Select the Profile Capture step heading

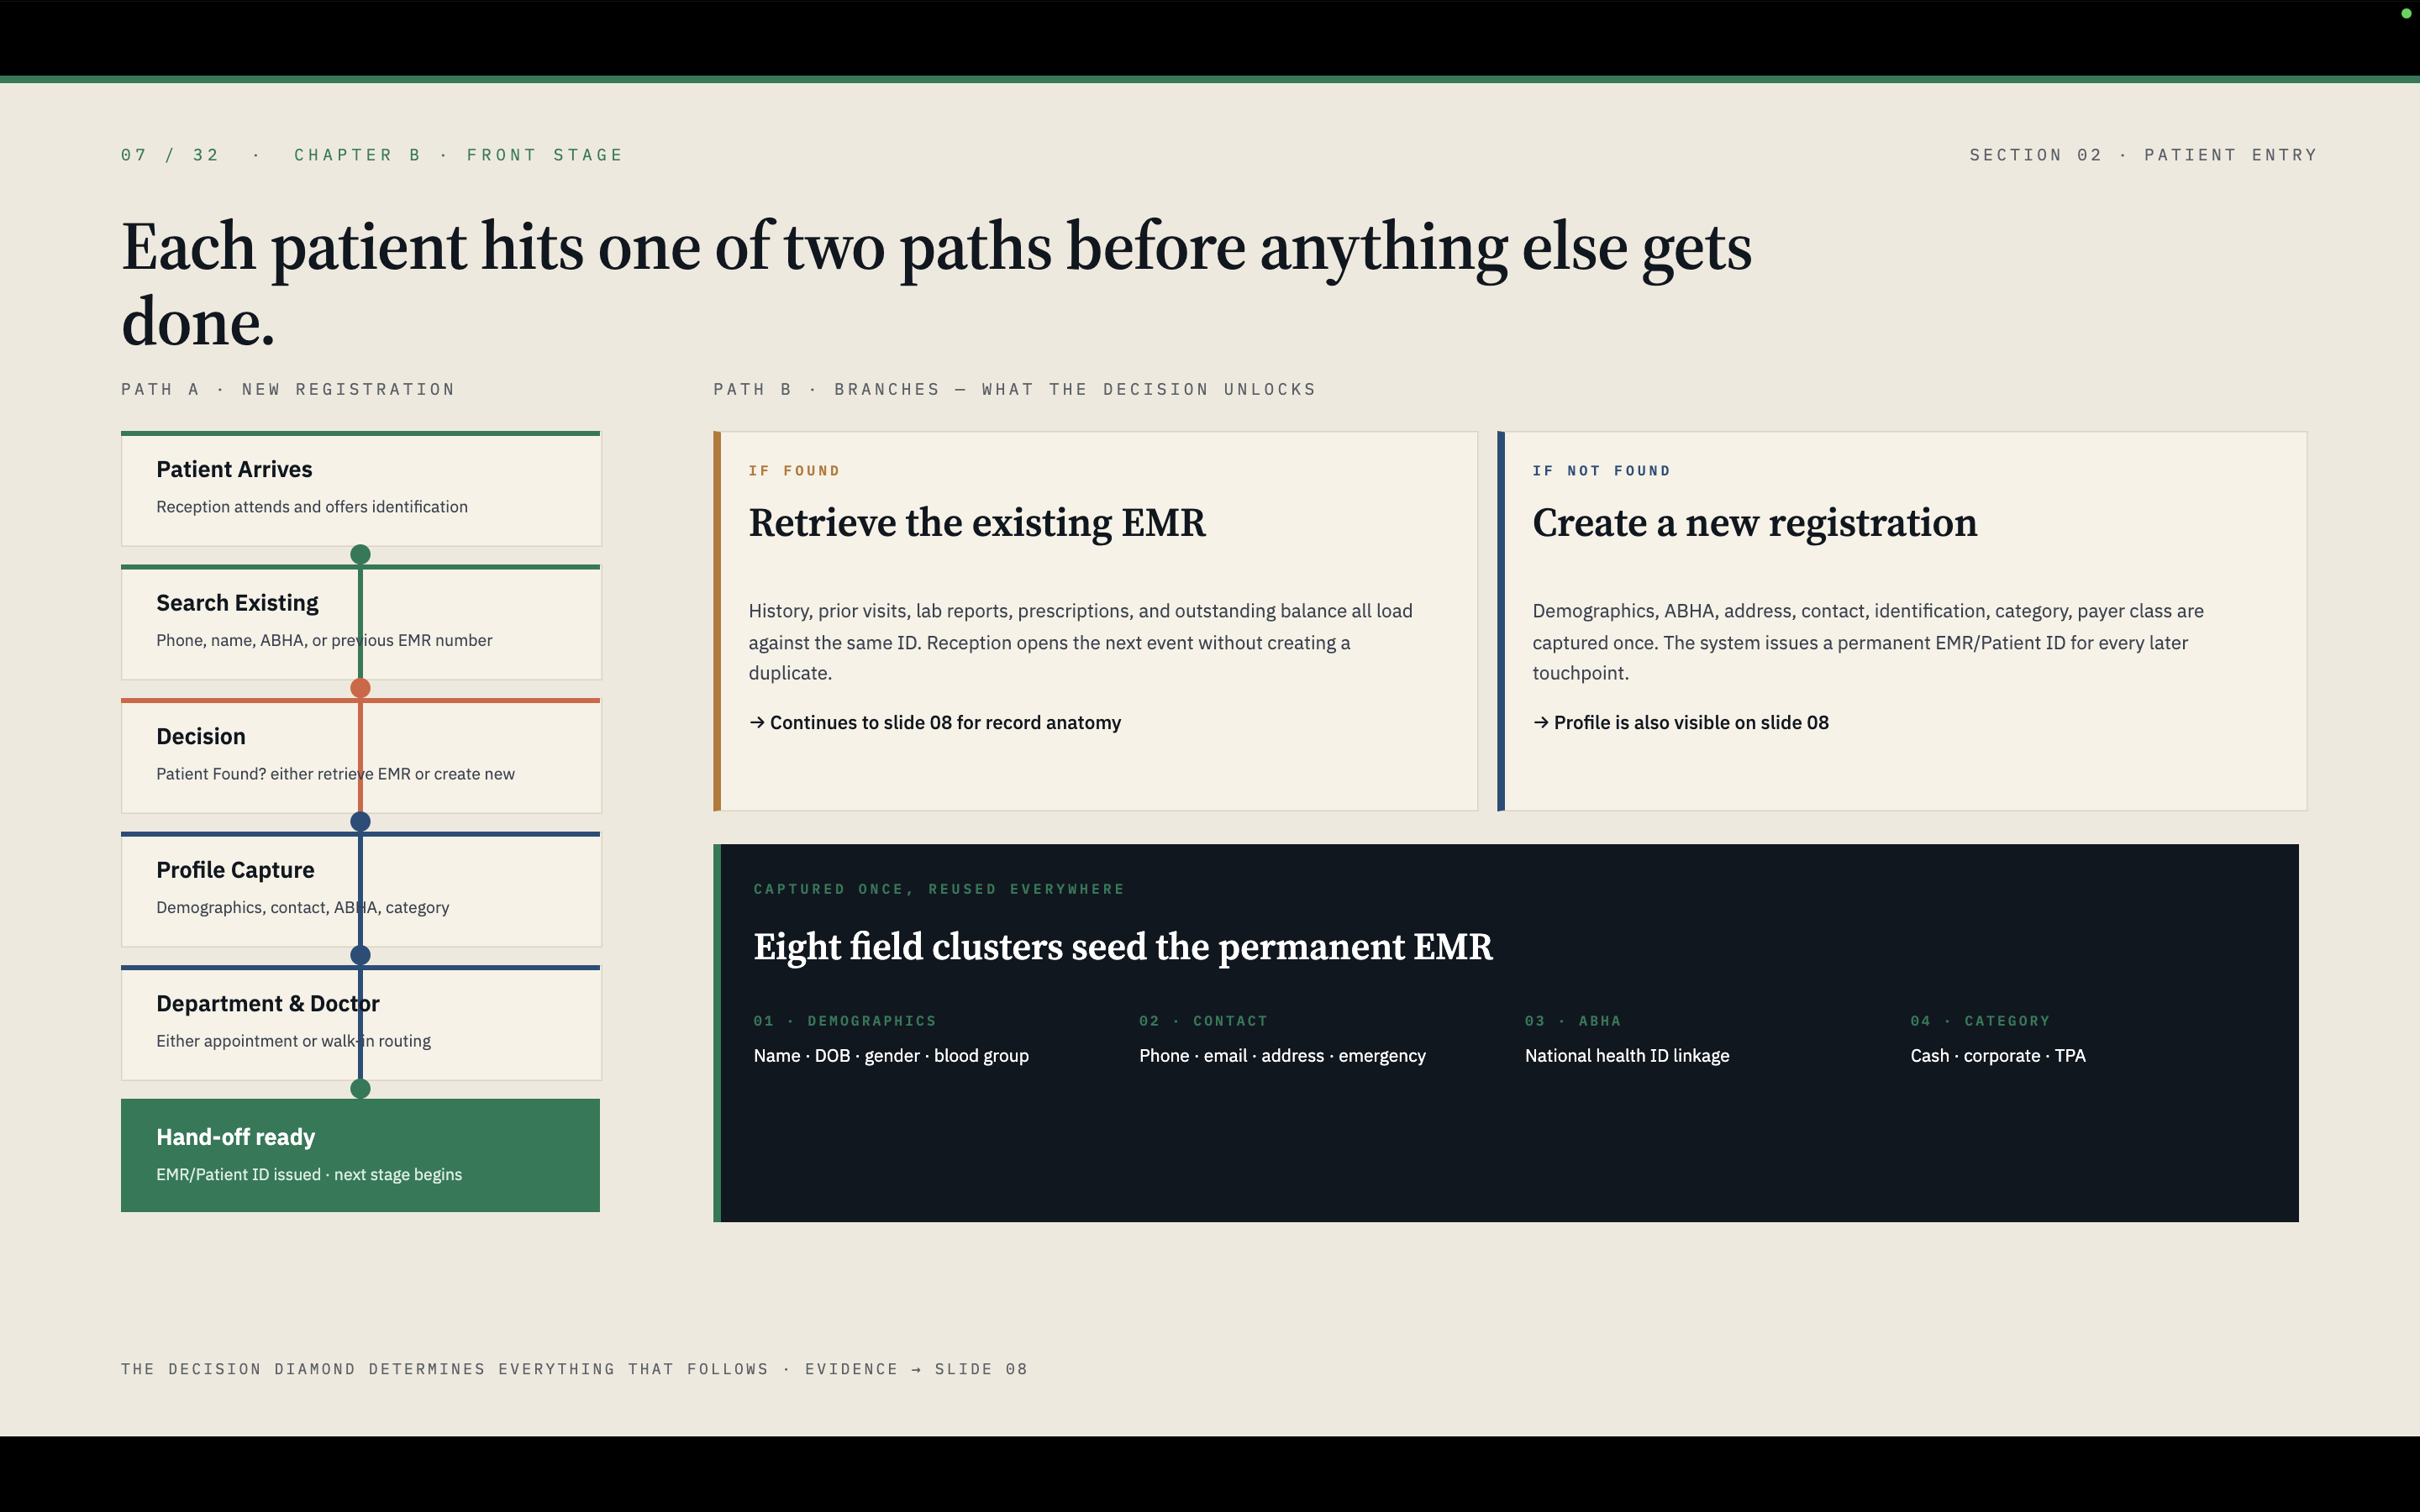(x=235, y=870)
